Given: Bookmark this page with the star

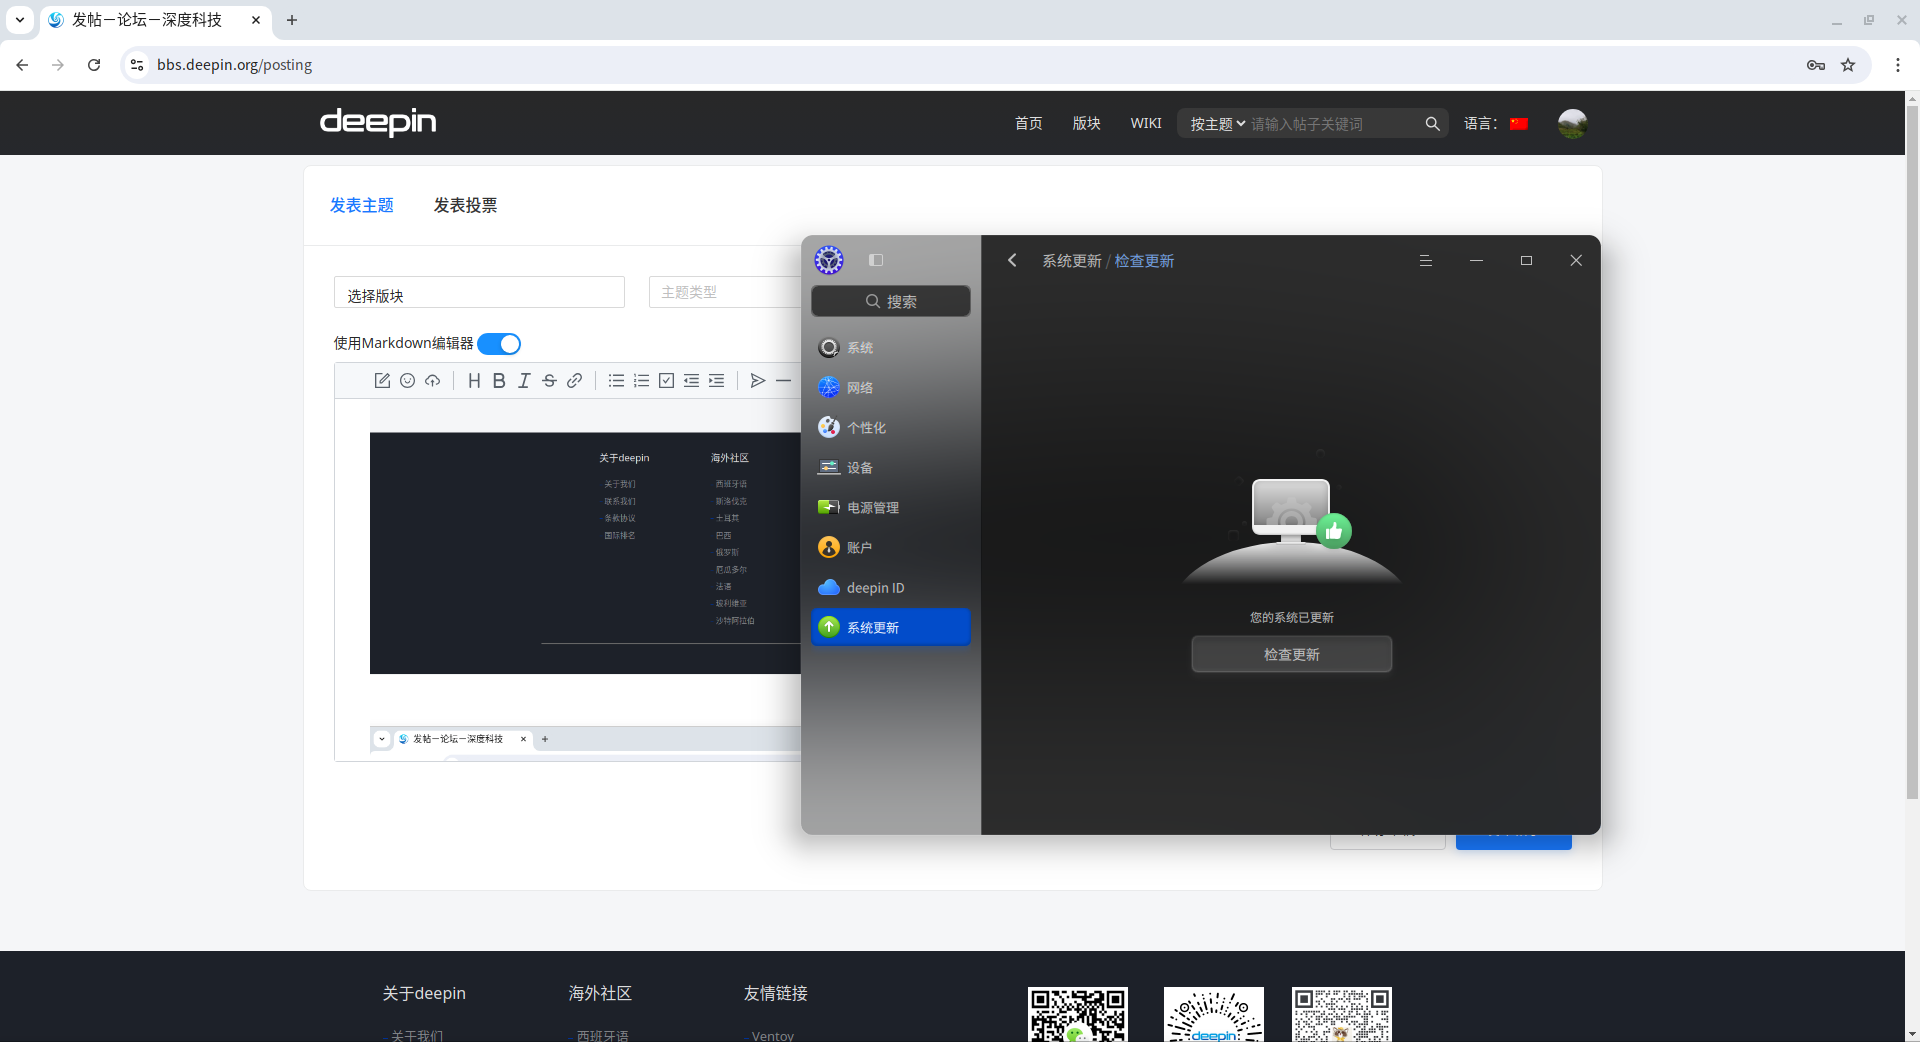Looking at the screenshot, I should click(x=1848, y=65).
